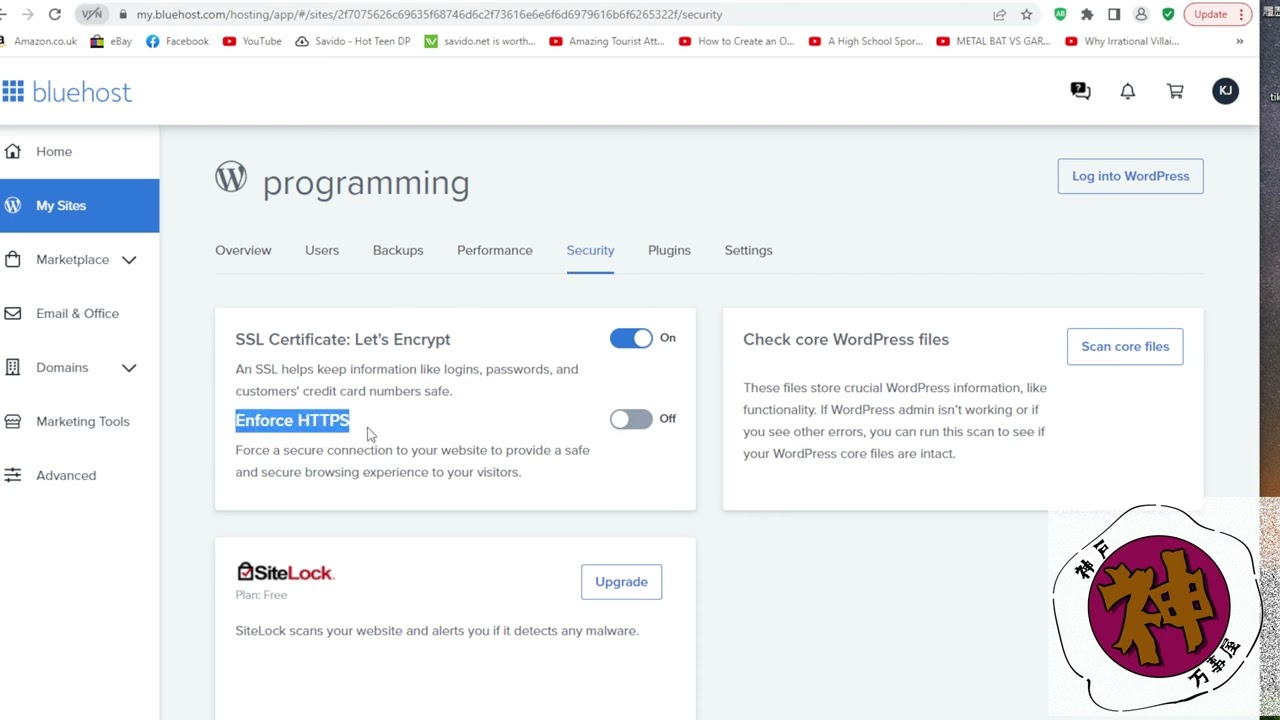The image size is (1280, 720).
Task: Open the site Settings tab
Action: (x=748, y=250)
